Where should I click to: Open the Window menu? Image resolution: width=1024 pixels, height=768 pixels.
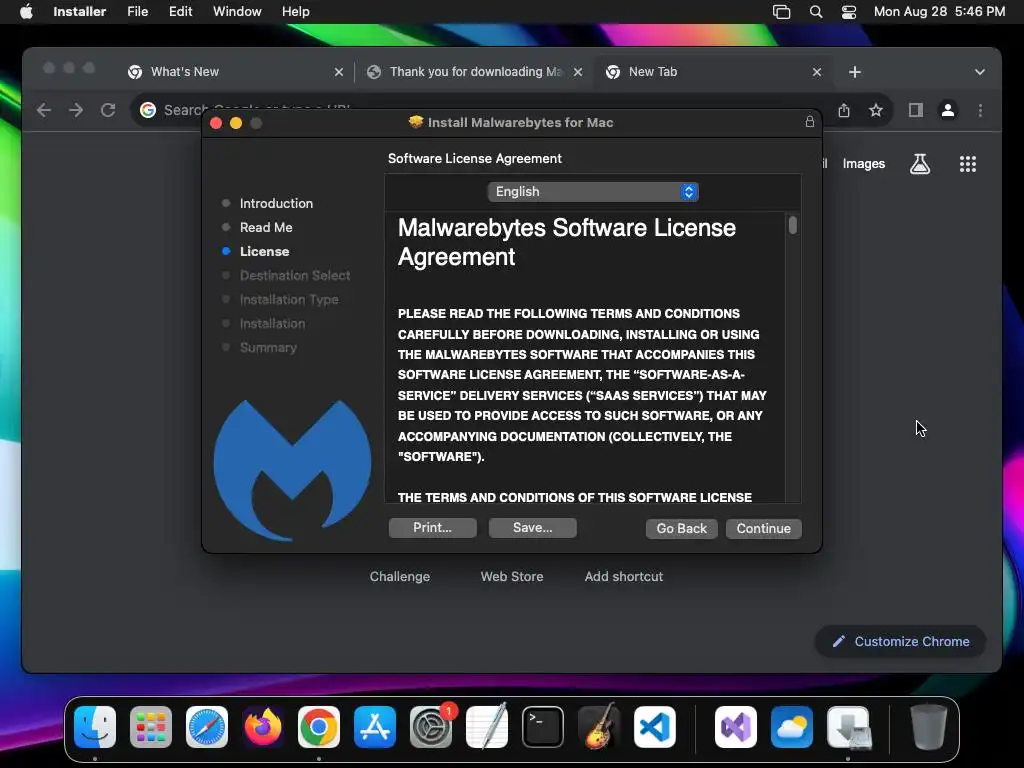coord(237,12)
